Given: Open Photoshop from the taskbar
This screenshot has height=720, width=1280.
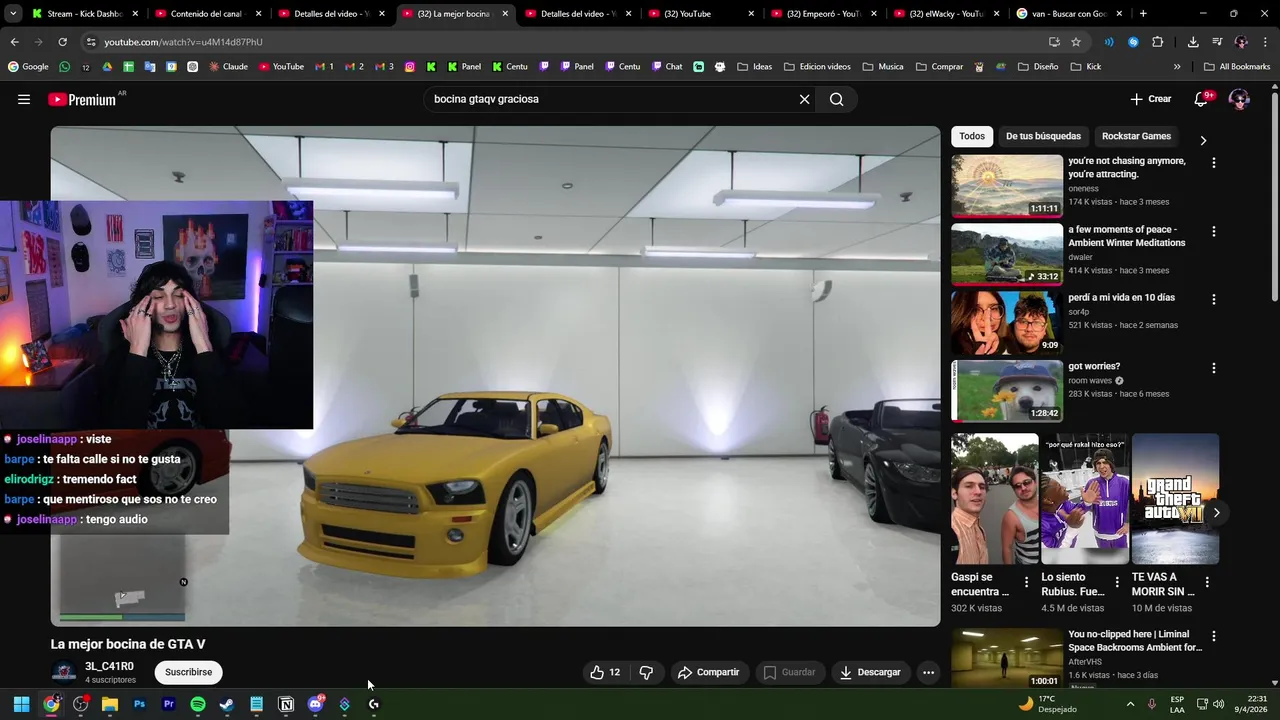Looking at the screenshot, I should coord(139,704).
